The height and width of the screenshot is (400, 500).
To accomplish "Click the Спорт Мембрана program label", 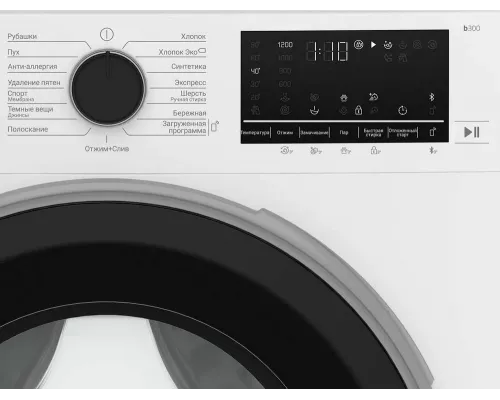I will click(x=21, y=96).
